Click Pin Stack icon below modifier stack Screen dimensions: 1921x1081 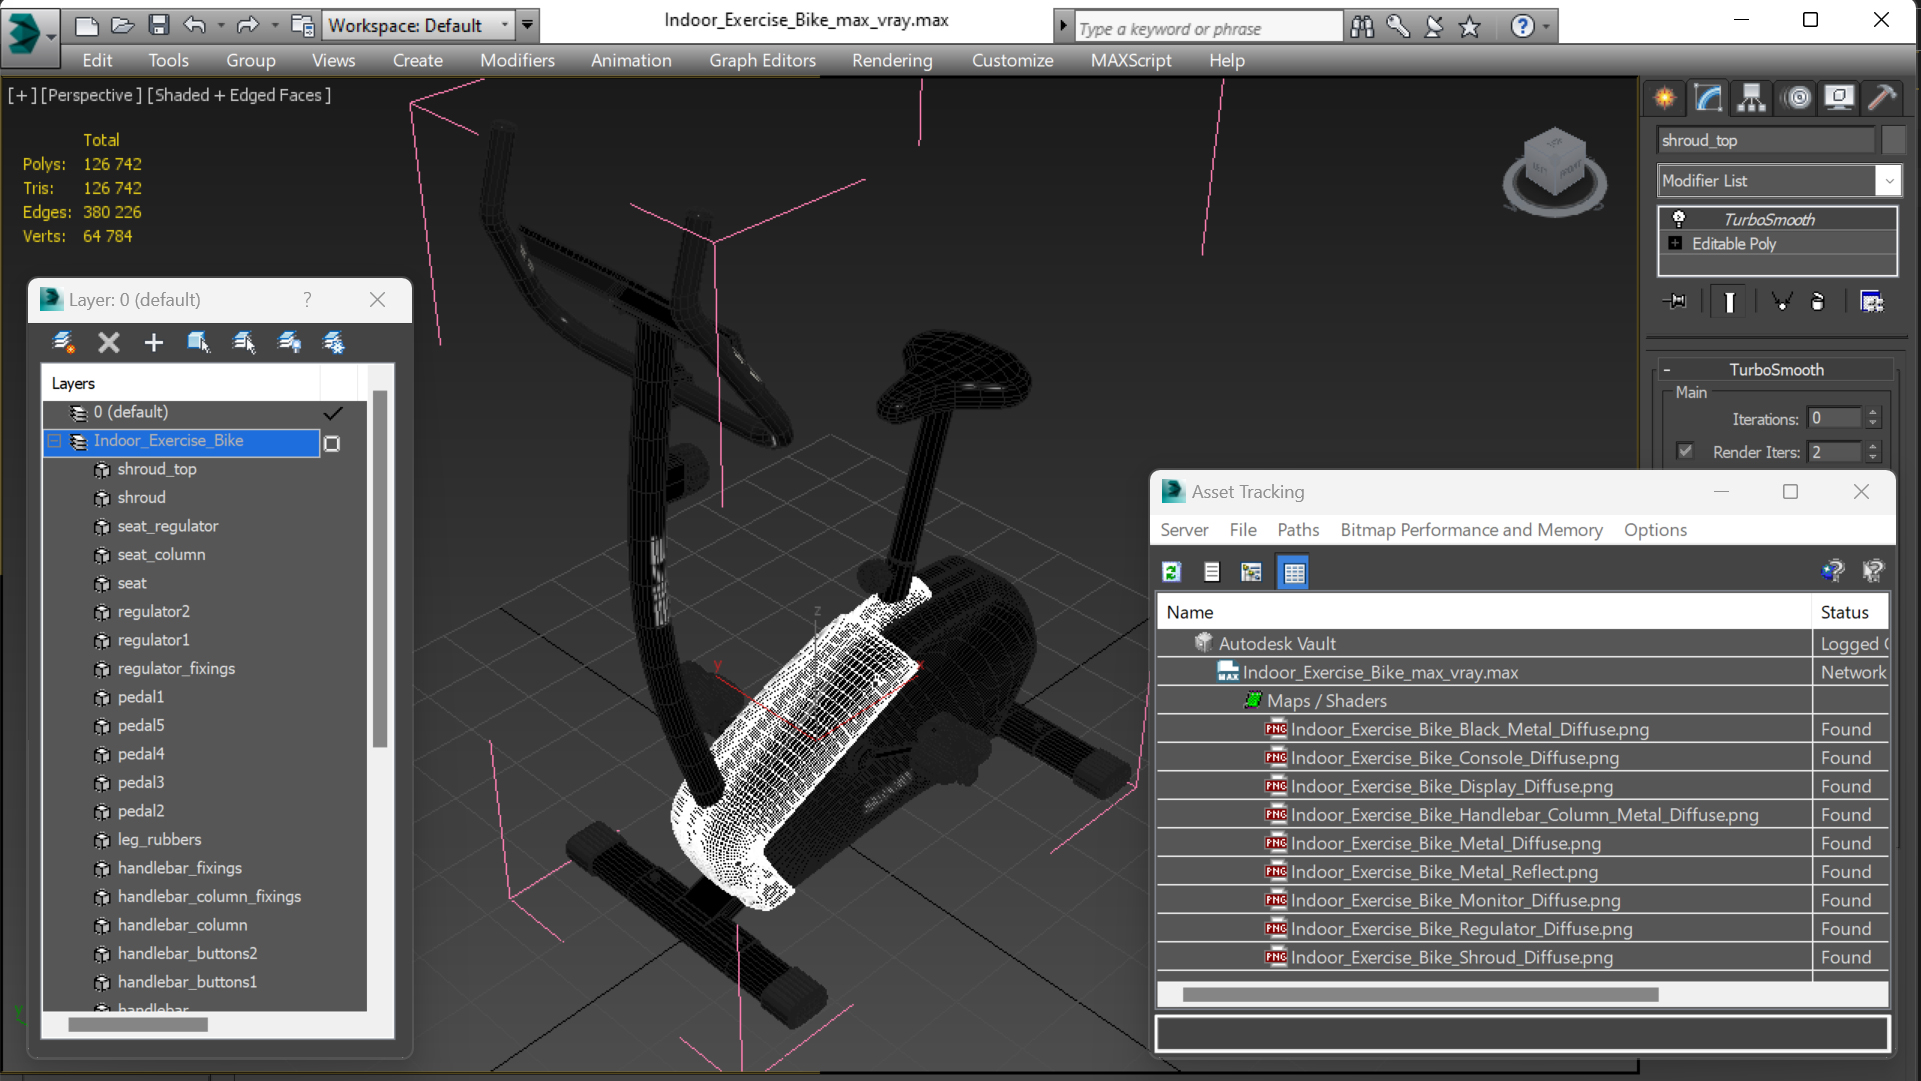click(1676, 301)
